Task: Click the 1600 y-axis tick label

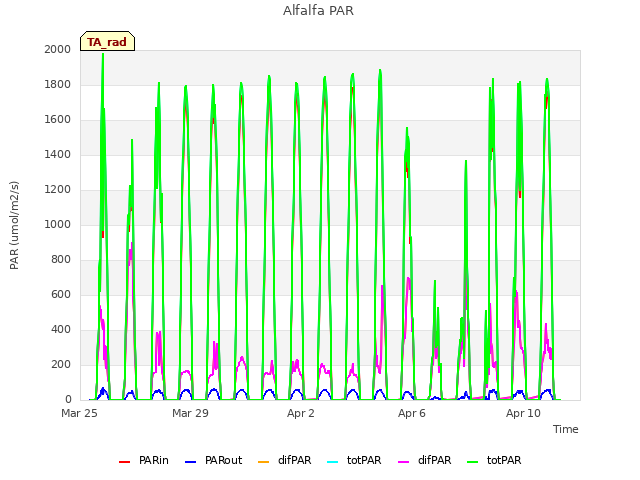Action: [x=58, y=120]
